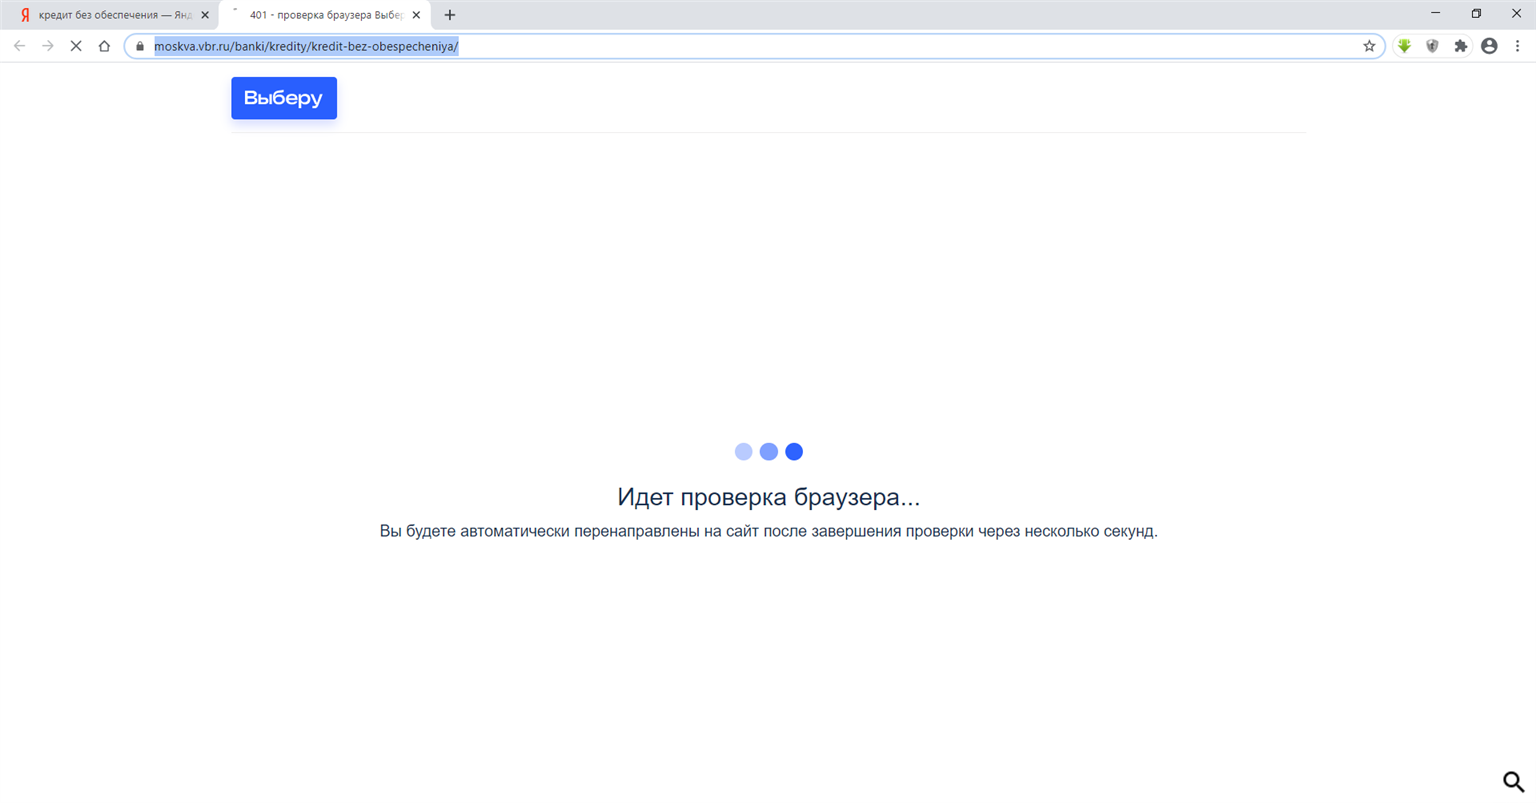Close the 401 проверка браузера tab

[416, 15]
